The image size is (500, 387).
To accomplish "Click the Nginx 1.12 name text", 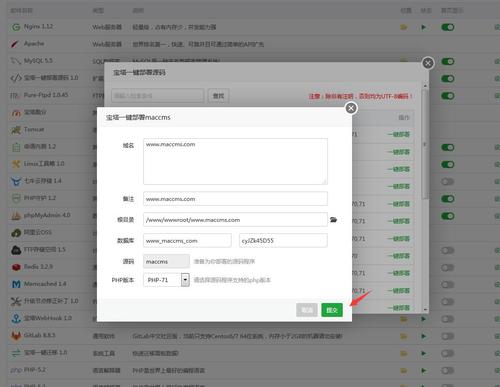I will (x=38, y=26).
